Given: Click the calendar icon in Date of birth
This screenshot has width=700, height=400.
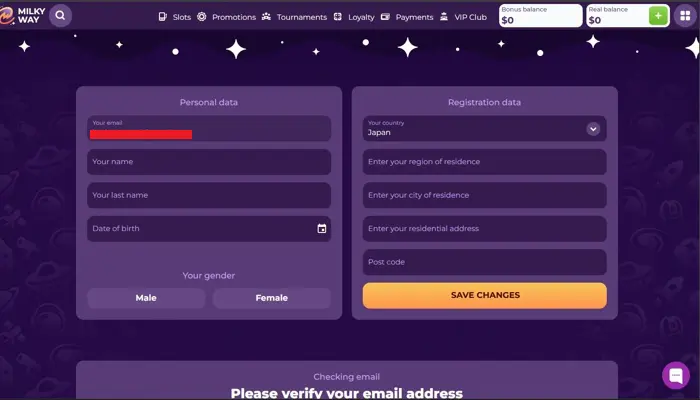Looking at the screenshot, I should click(322, 229).
